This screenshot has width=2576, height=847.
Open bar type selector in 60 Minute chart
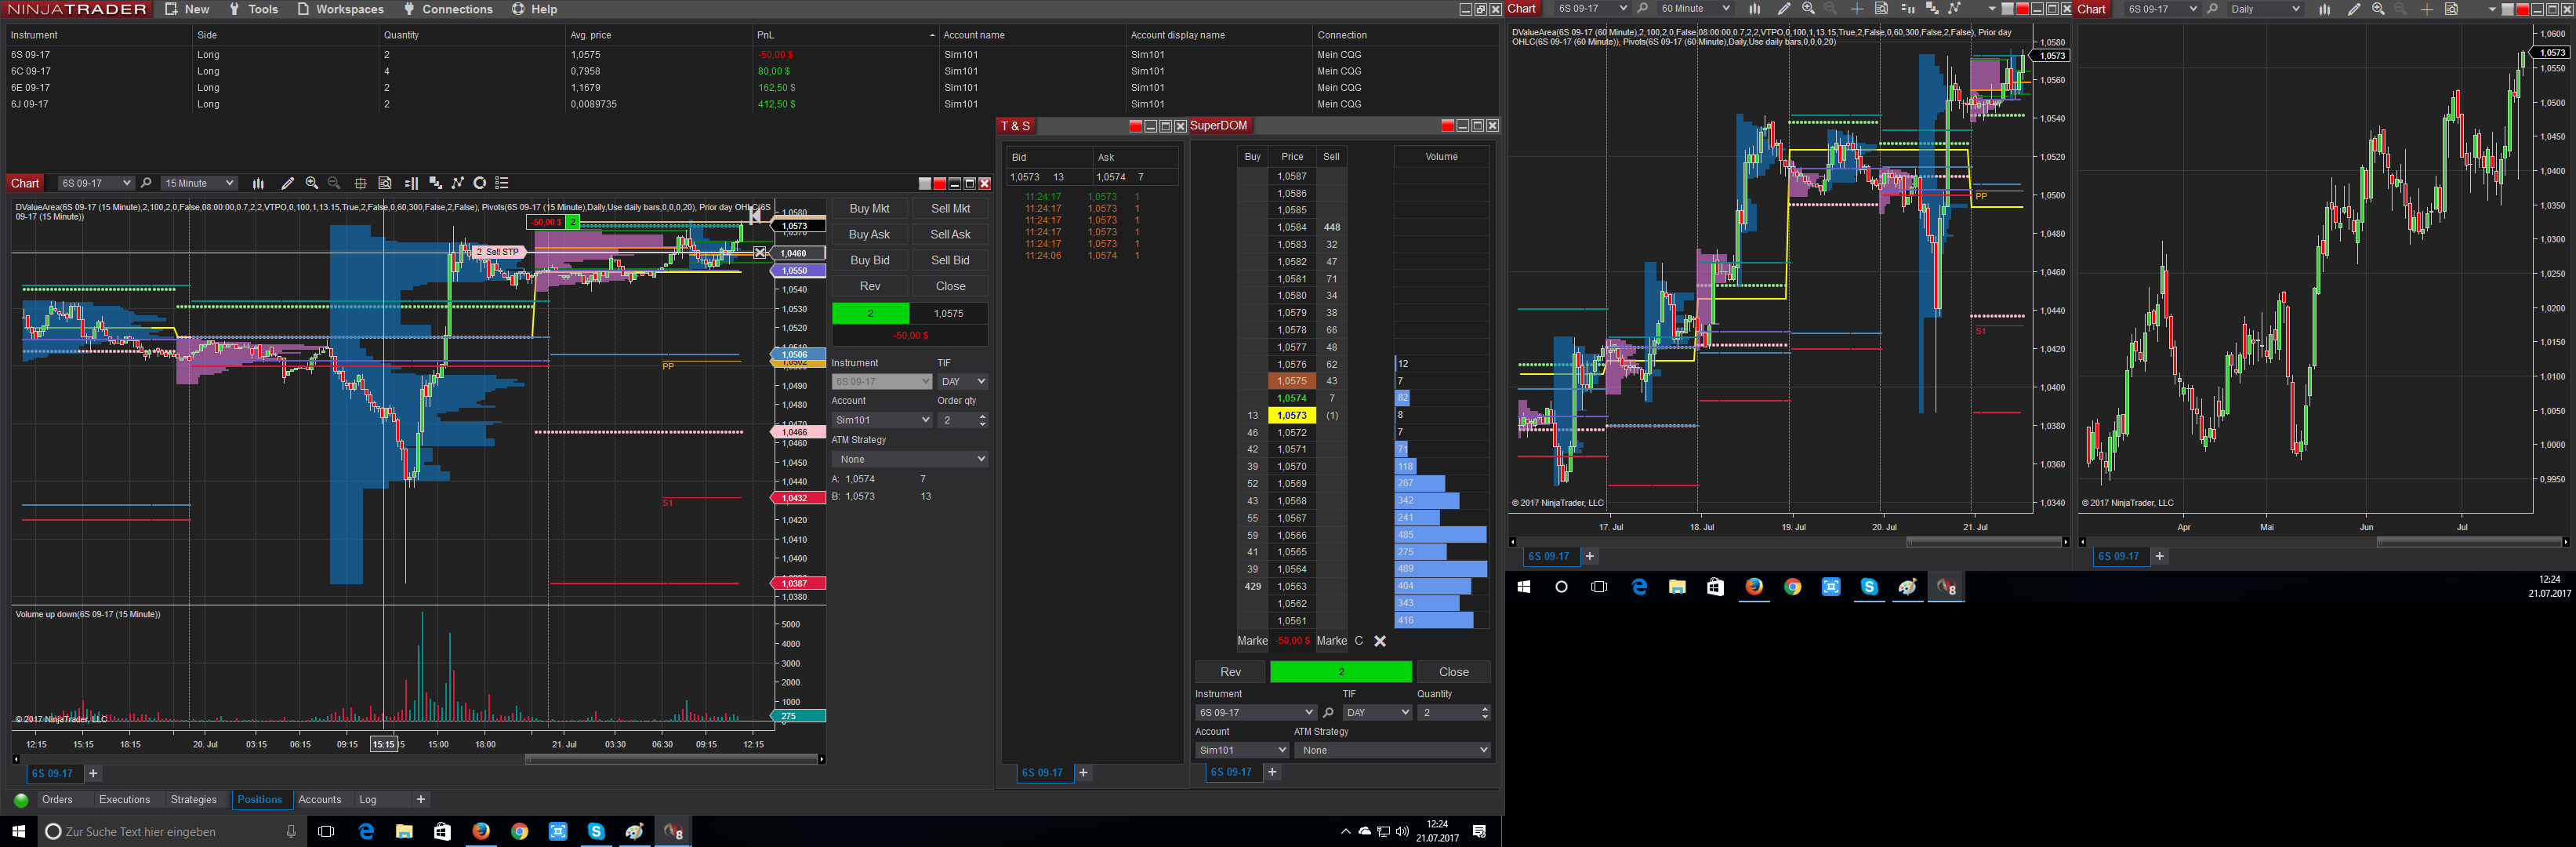1754,9
